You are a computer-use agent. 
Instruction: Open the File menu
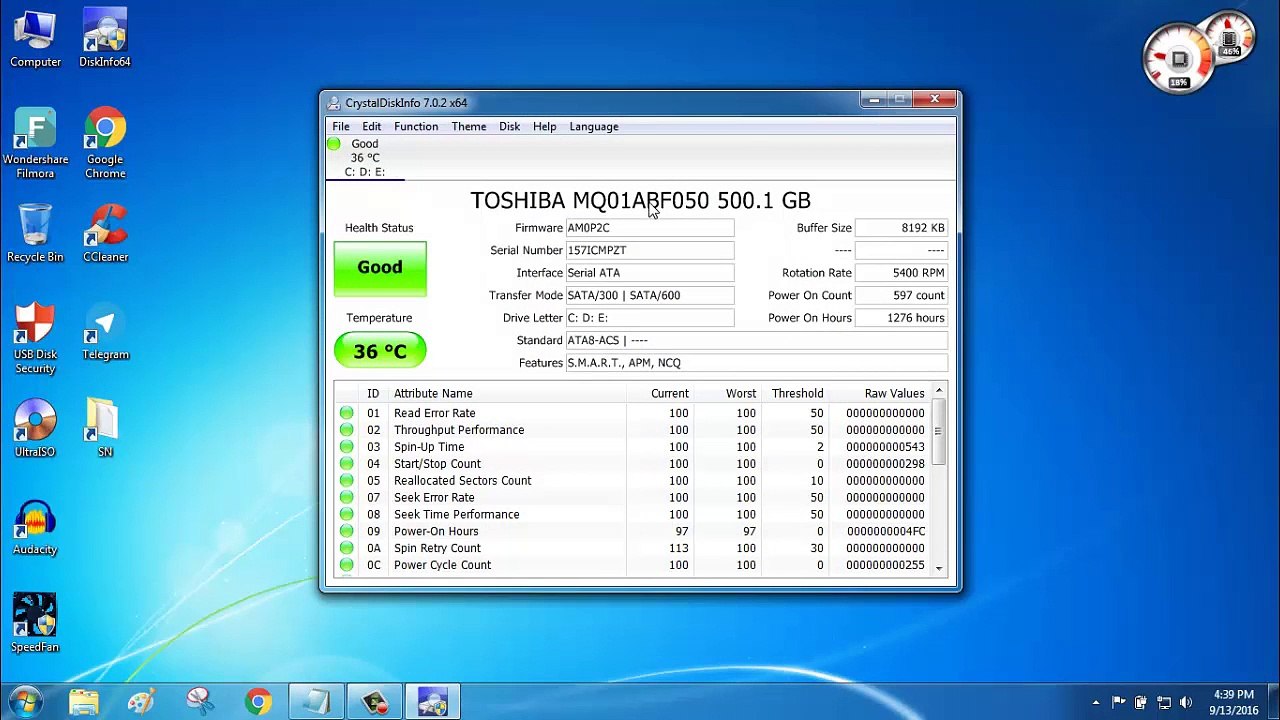coord(341,127)
